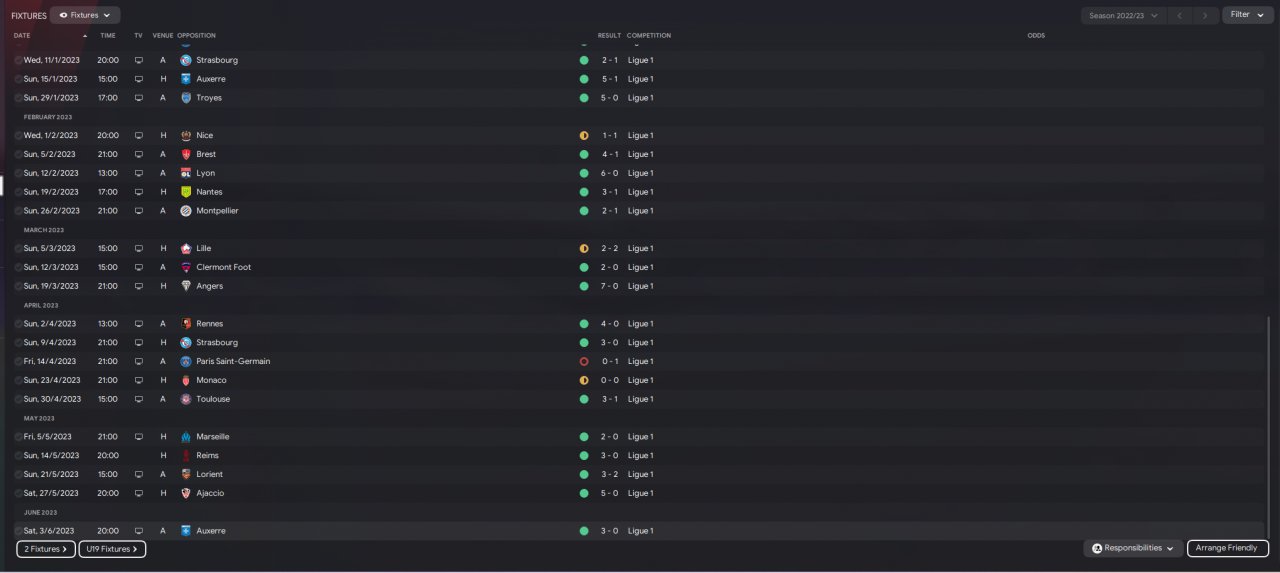Viewport: 1280px width, 573px height.
Task: Select the checkbox beside Sun, 12/3/2023
Action: 18,267
